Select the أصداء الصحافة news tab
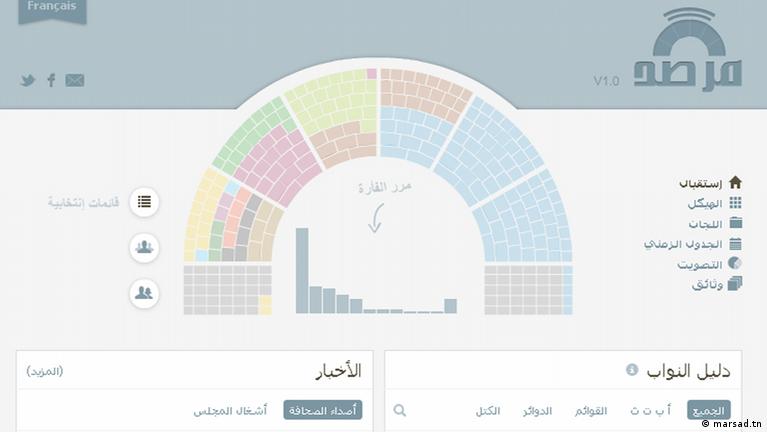Image resolution: width=767 pixels, height=432 pixels. point(322,410)
